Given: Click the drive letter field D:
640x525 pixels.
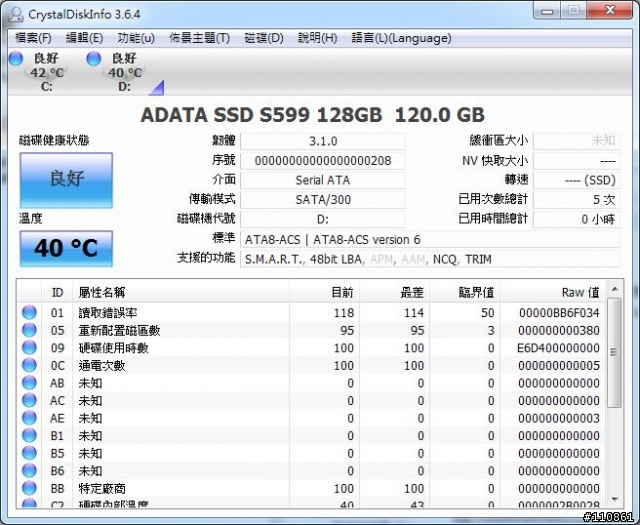Looking at the screenshot, I should coord(323,219).
